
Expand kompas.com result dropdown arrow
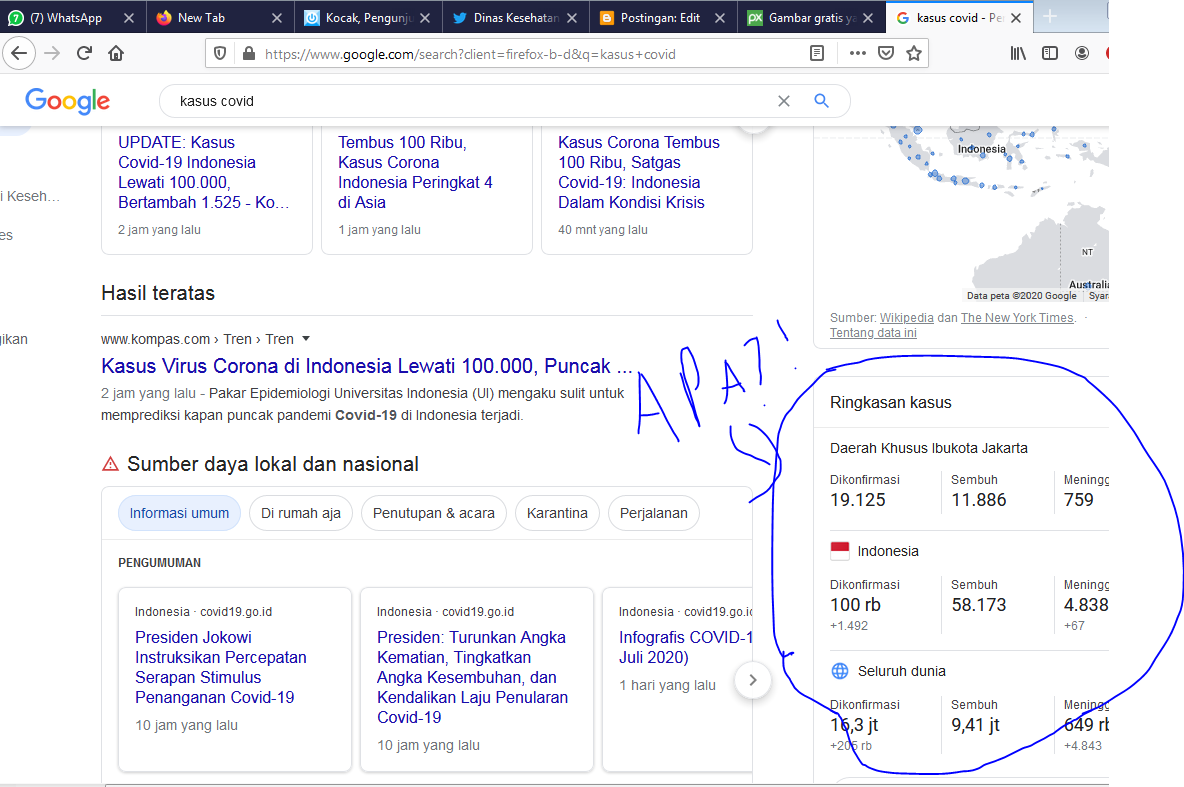(306, 339)
